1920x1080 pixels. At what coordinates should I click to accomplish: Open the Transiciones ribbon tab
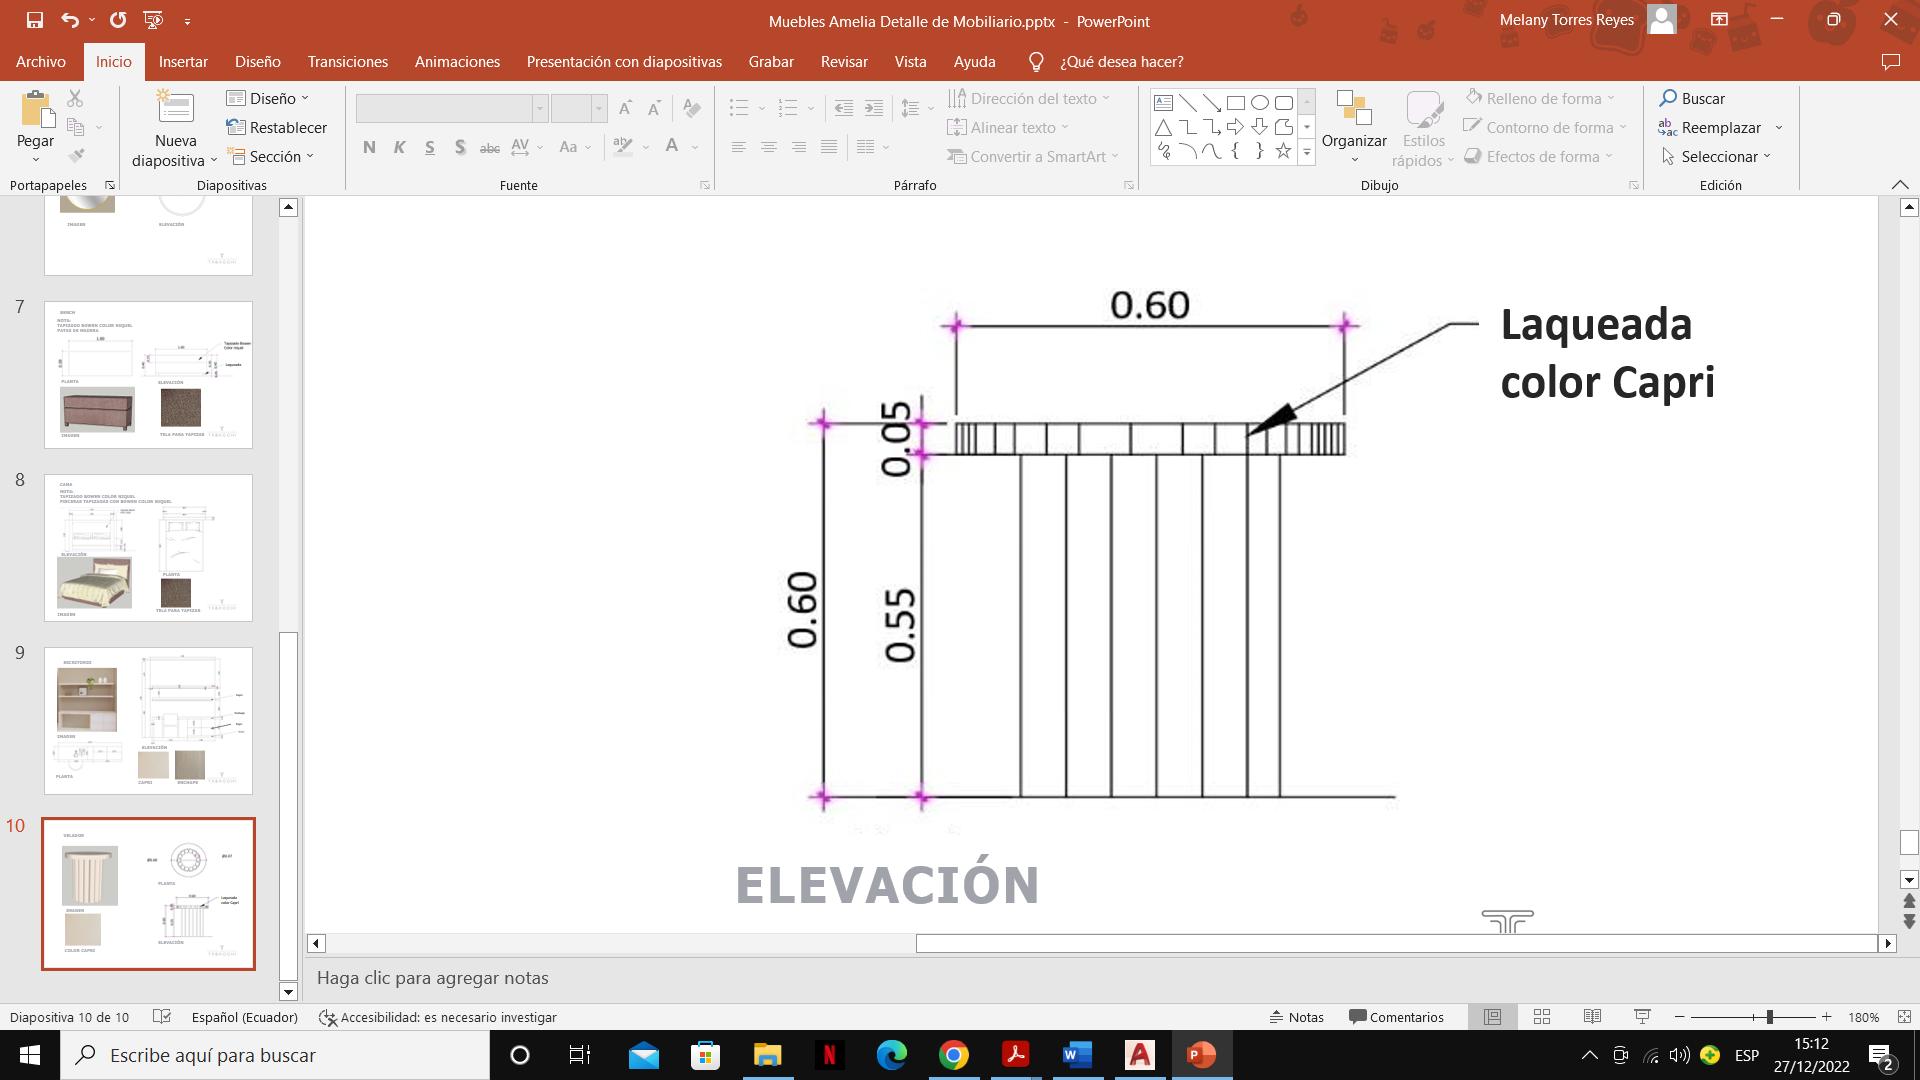(x=347, y=62)
